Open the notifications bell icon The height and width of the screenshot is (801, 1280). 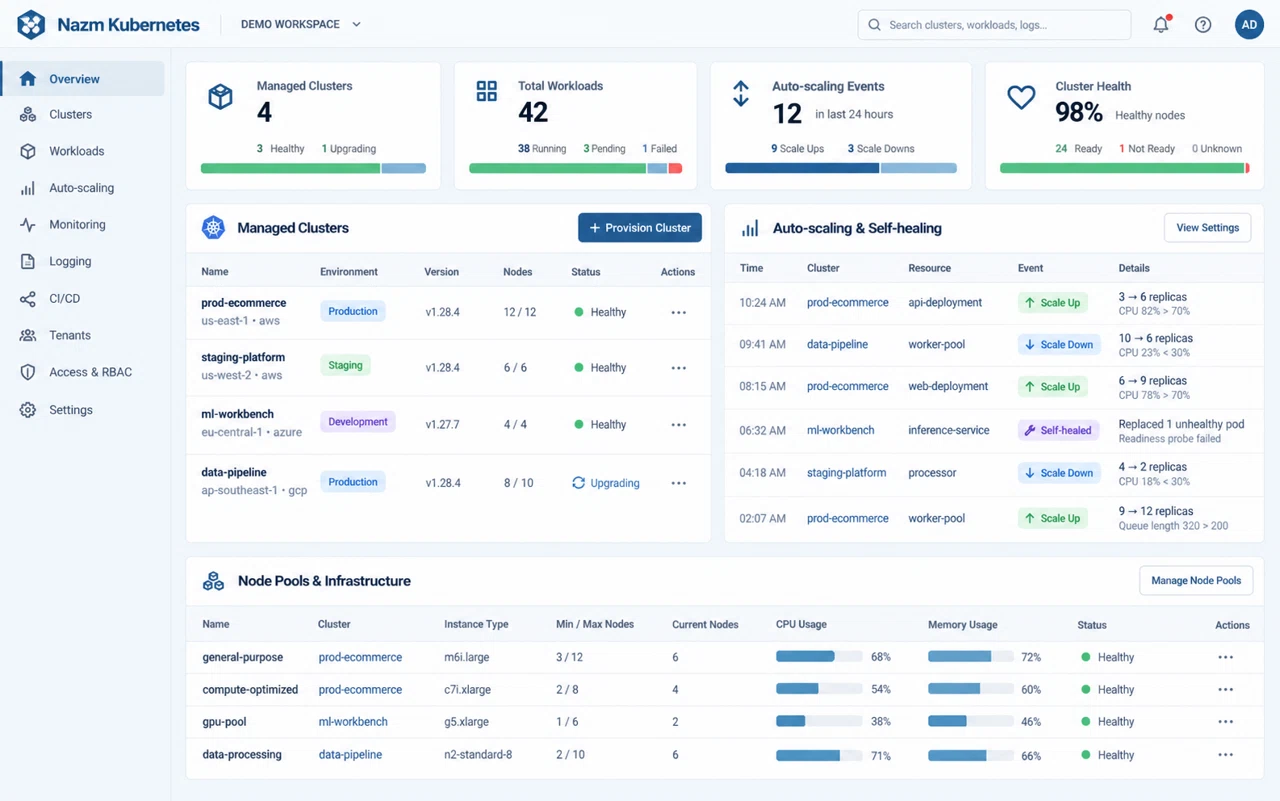coord(1161,25)
